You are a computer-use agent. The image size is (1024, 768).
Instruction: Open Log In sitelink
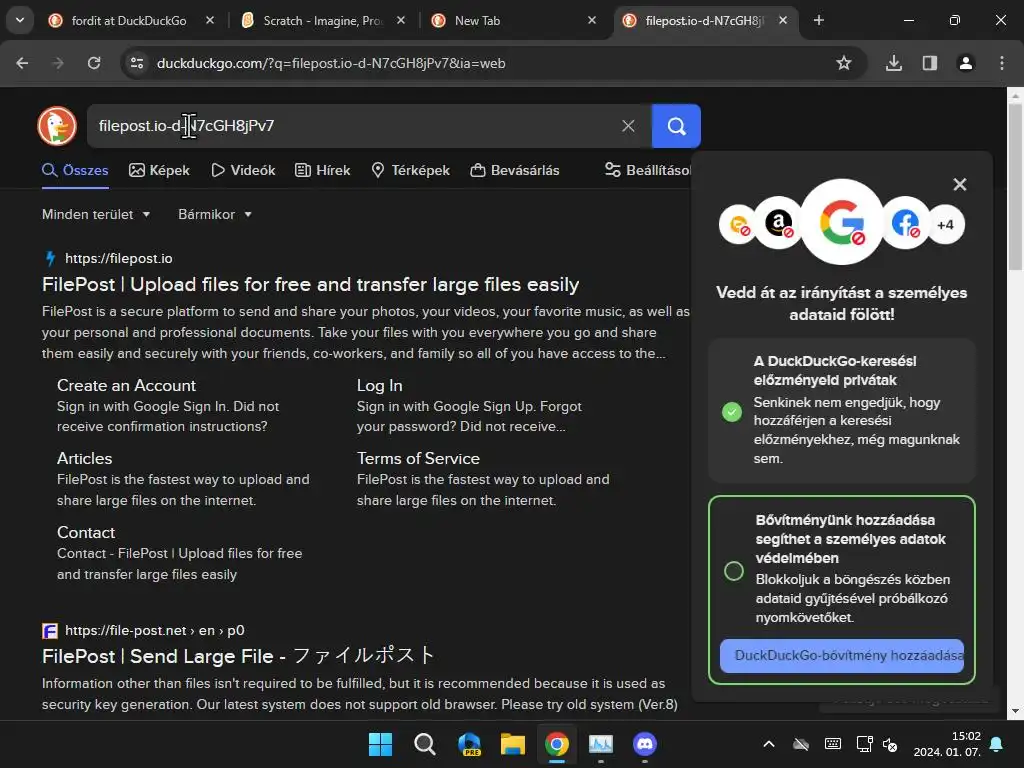tap(379, 385)
